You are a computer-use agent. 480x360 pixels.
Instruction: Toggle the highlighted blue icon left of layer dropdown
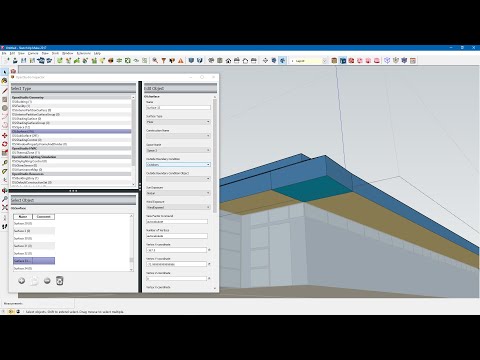[283, 60]
